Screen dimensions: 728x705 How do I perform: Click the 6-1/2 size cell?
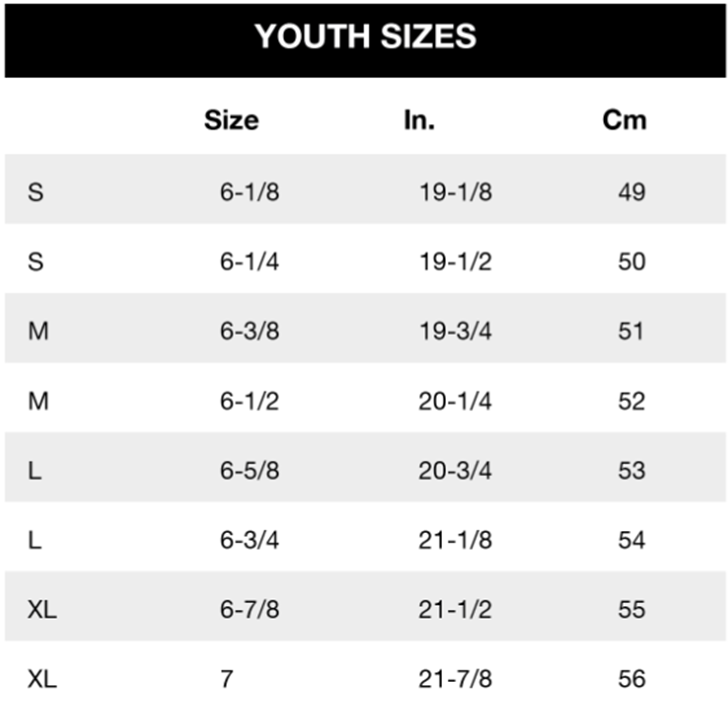(x=249, y=401)
